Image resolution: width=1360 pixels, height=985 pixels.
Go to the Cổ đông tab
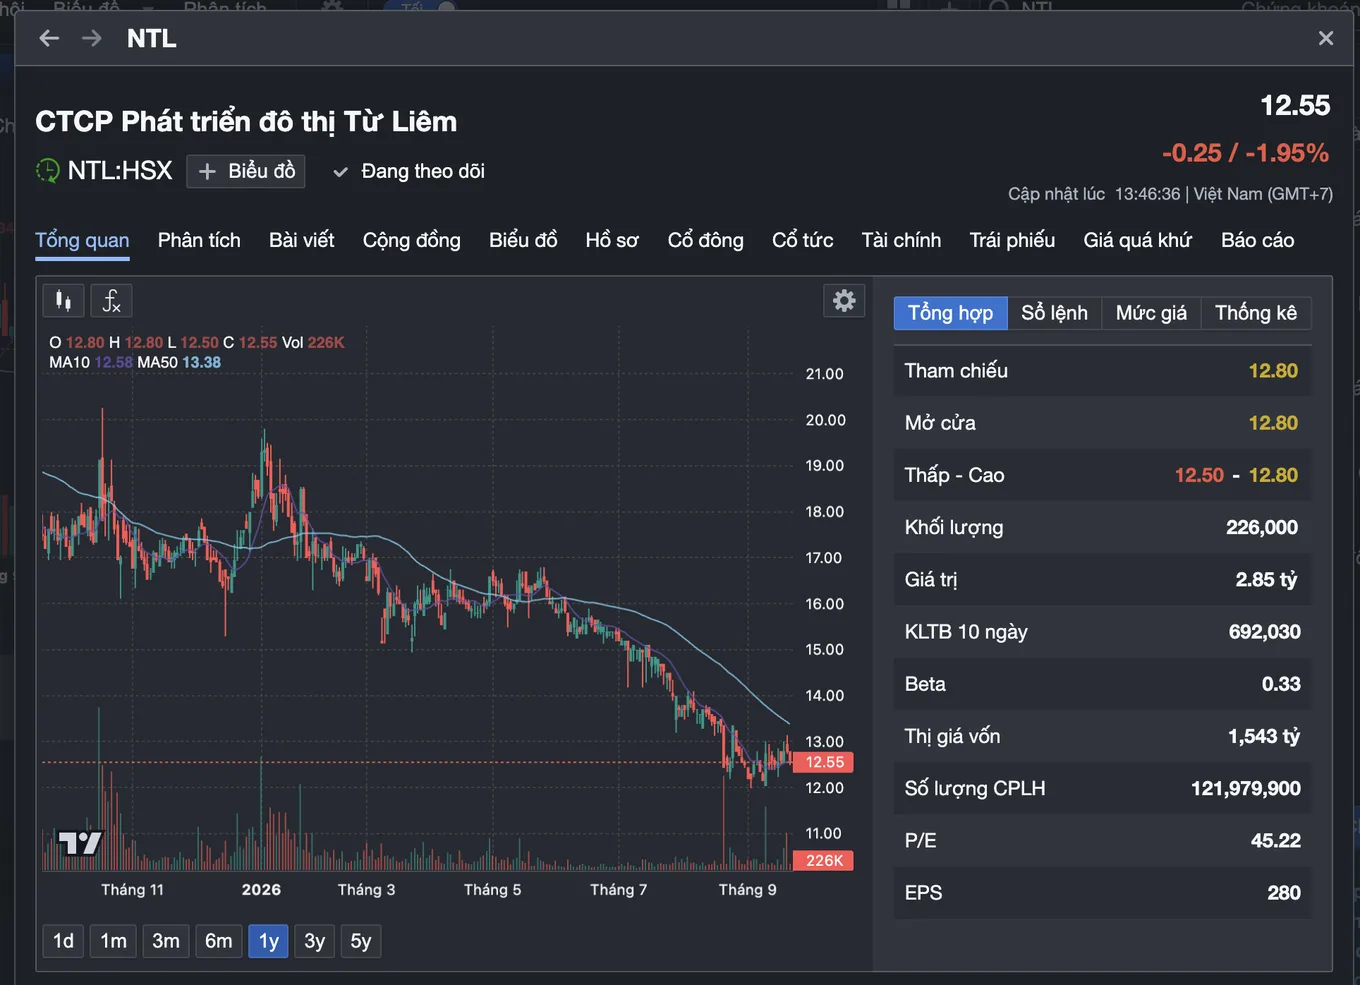point(706,240)
